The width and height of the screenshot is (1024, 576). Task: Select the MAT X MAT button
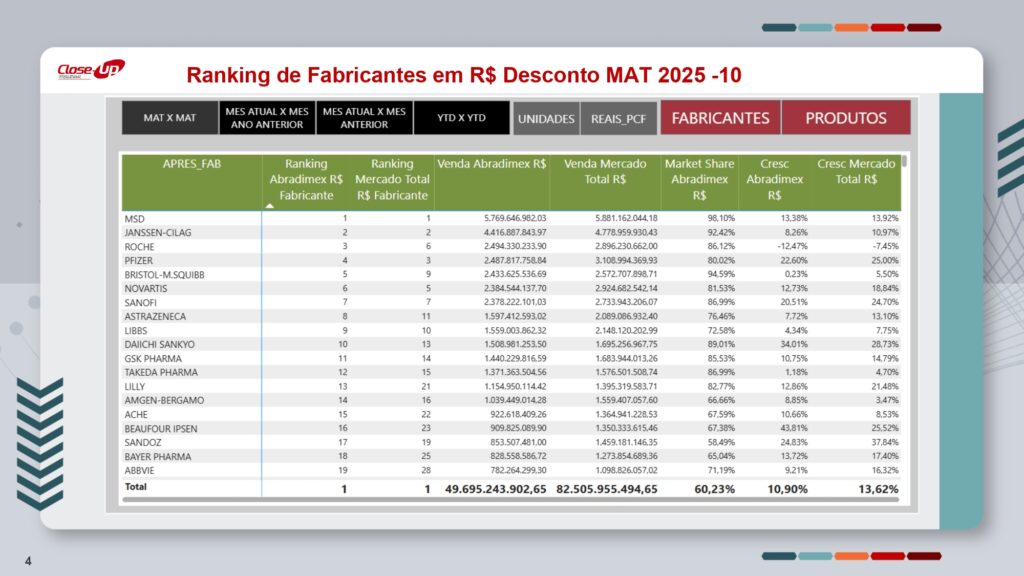169,118
